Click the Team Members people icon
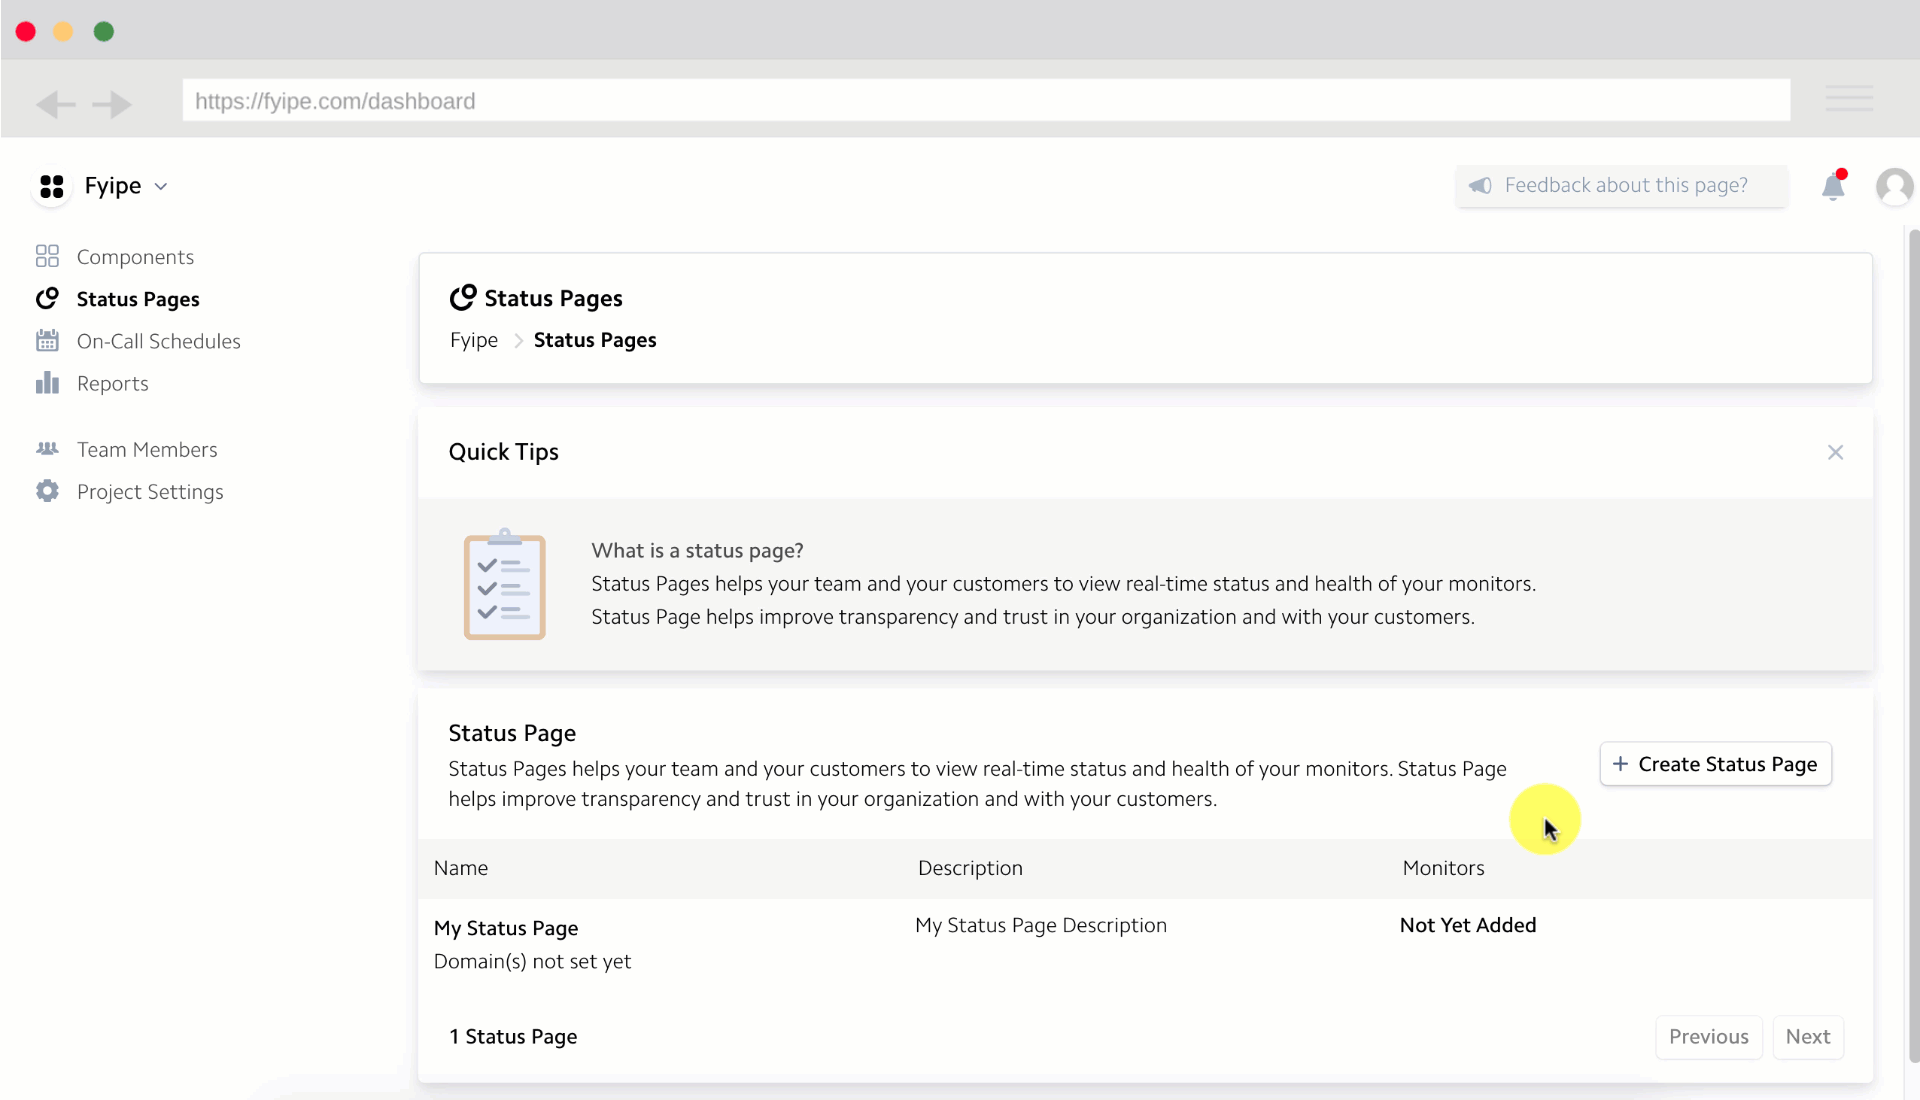 [46, 449]
